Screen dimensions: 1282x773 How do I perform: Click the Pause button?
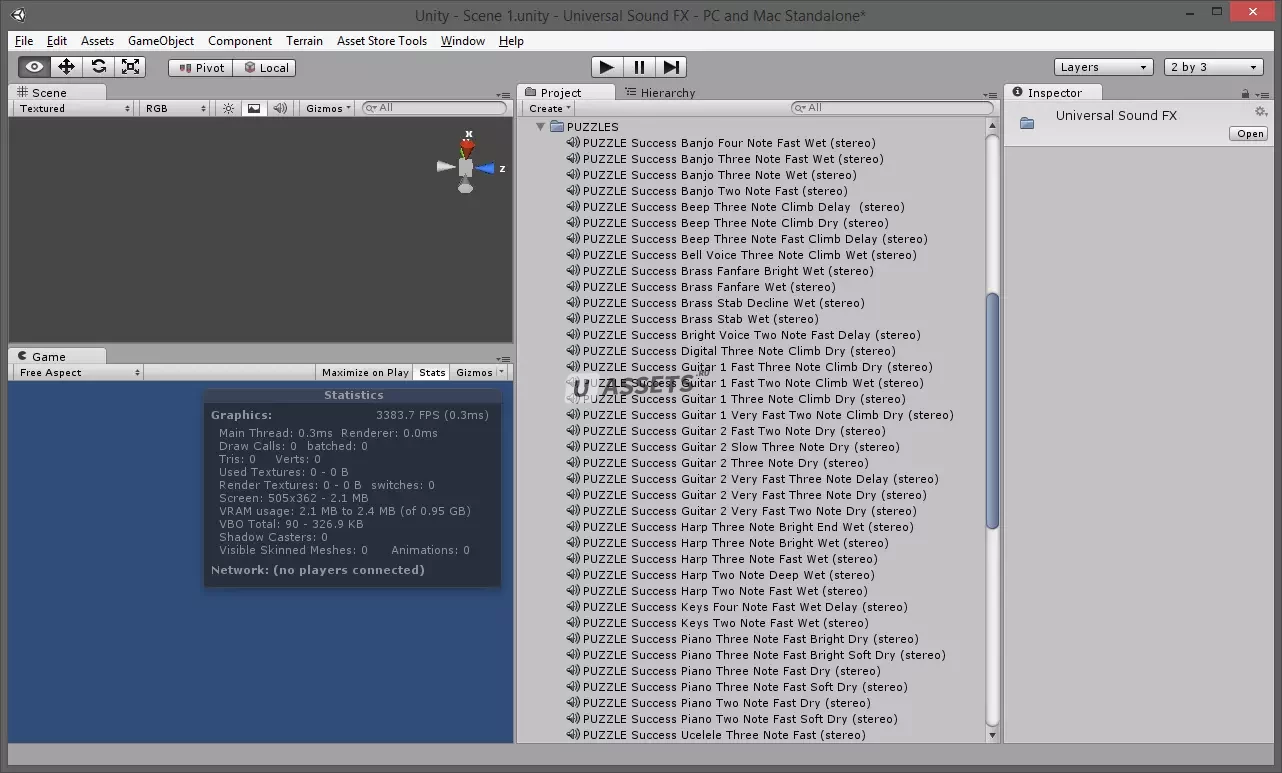click(638, 67)
